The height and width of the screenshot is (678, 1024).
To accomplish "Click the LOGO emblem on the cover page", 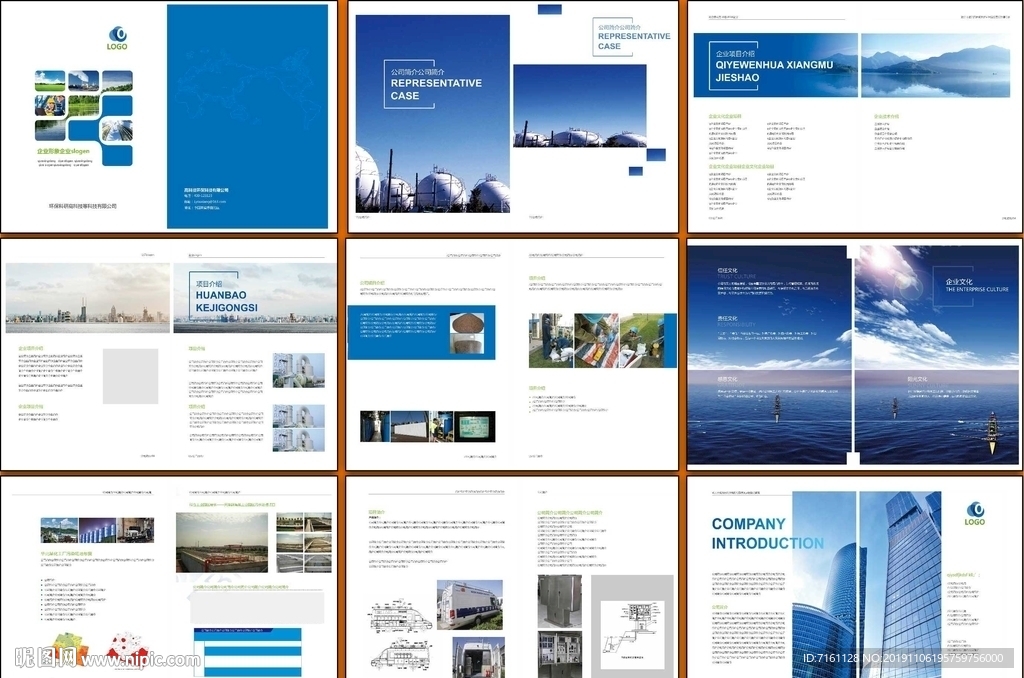I will 118,39.
